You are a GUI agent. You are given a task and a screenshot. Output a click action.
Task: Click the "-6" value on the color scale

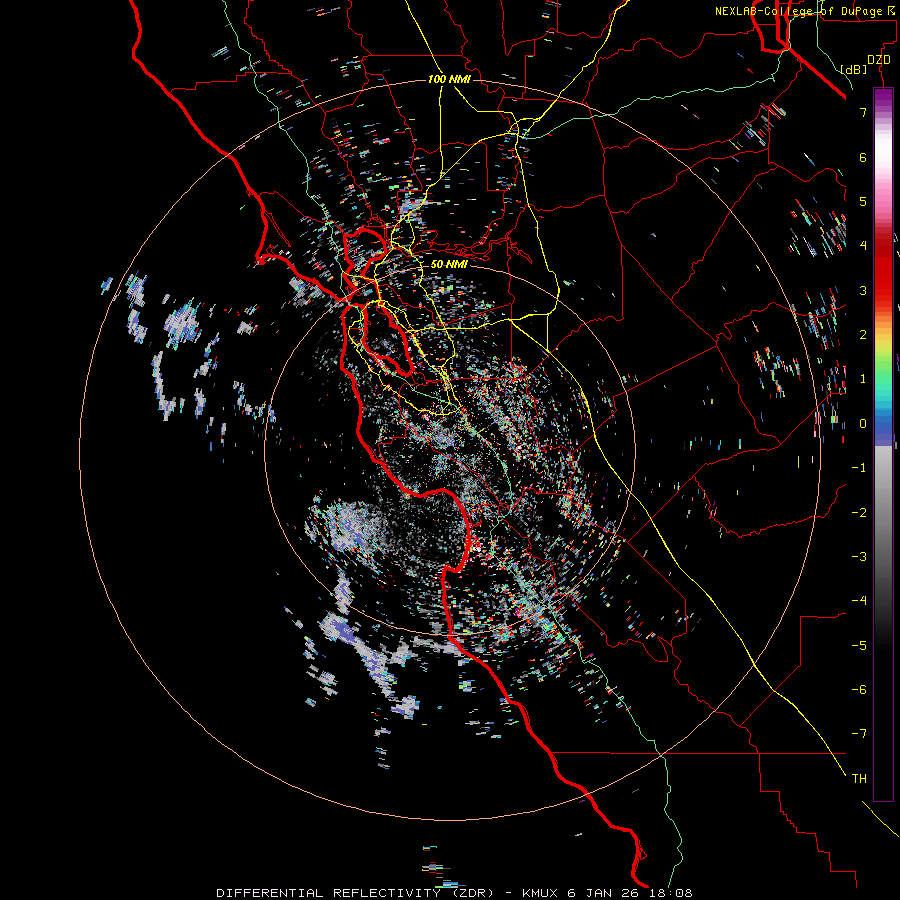(x=859, y=689)
